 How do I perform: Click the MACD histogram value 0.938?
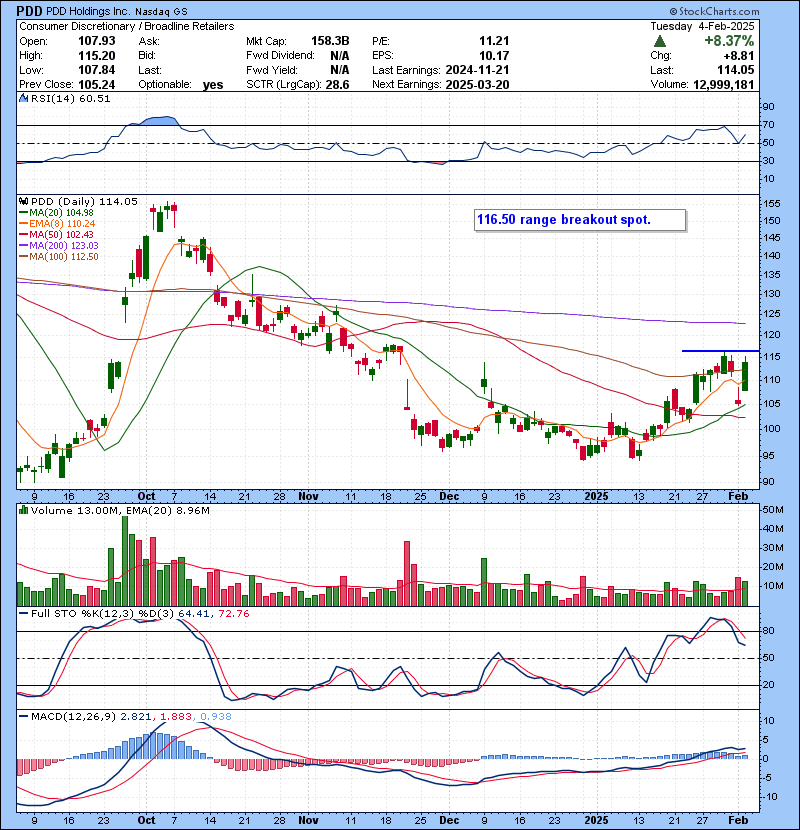coord(215,717)
